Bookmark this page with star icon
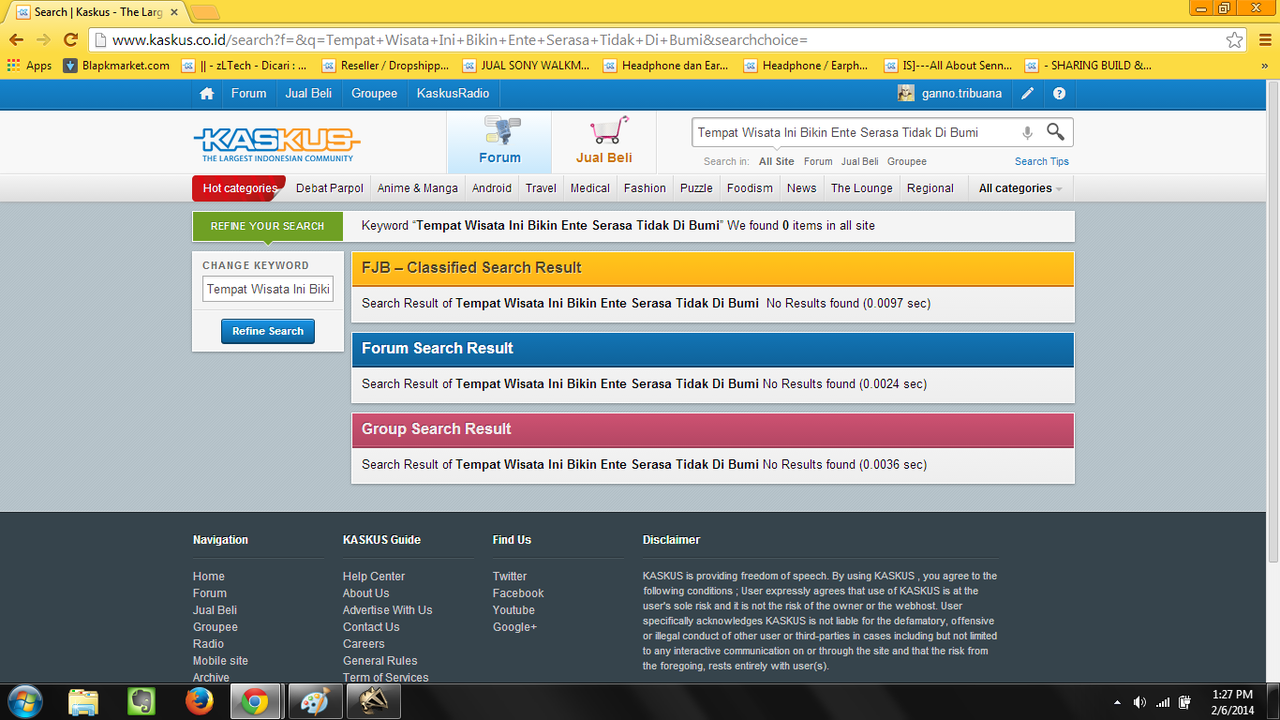The image size is (1280, 720). tap(1235, 40)
